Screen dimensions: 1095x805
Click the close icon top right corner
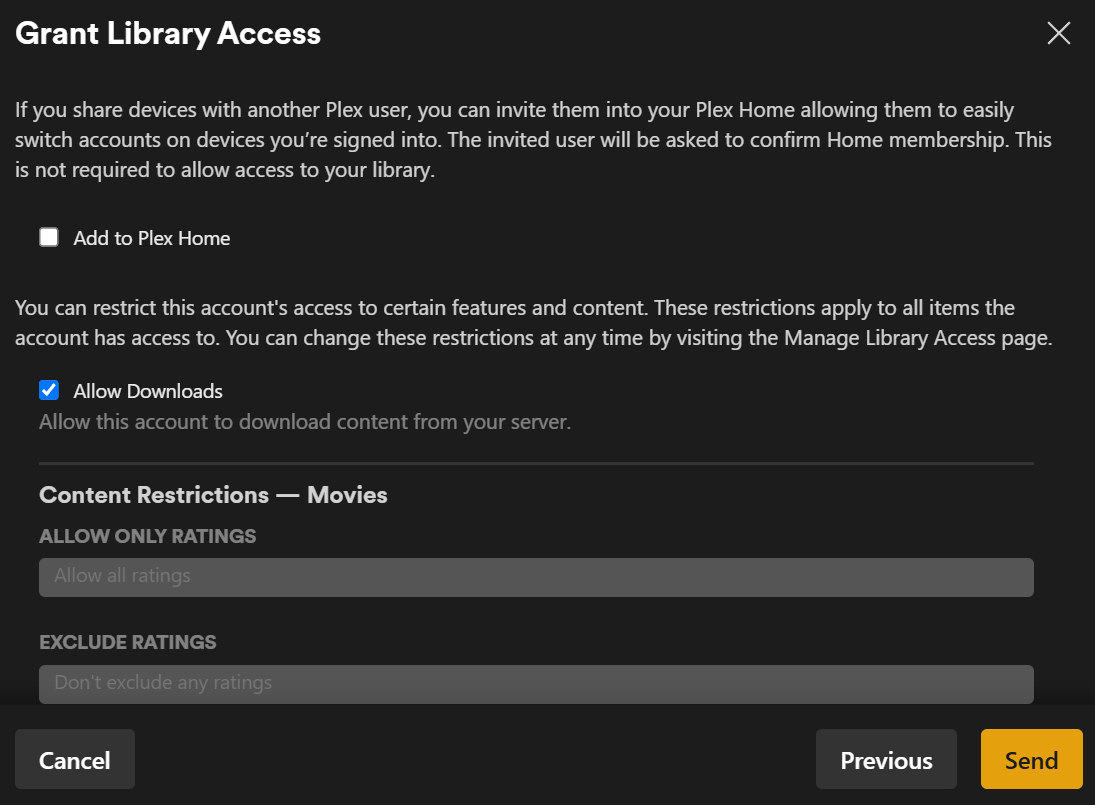pyautogui.click(x=1058, y=33)
